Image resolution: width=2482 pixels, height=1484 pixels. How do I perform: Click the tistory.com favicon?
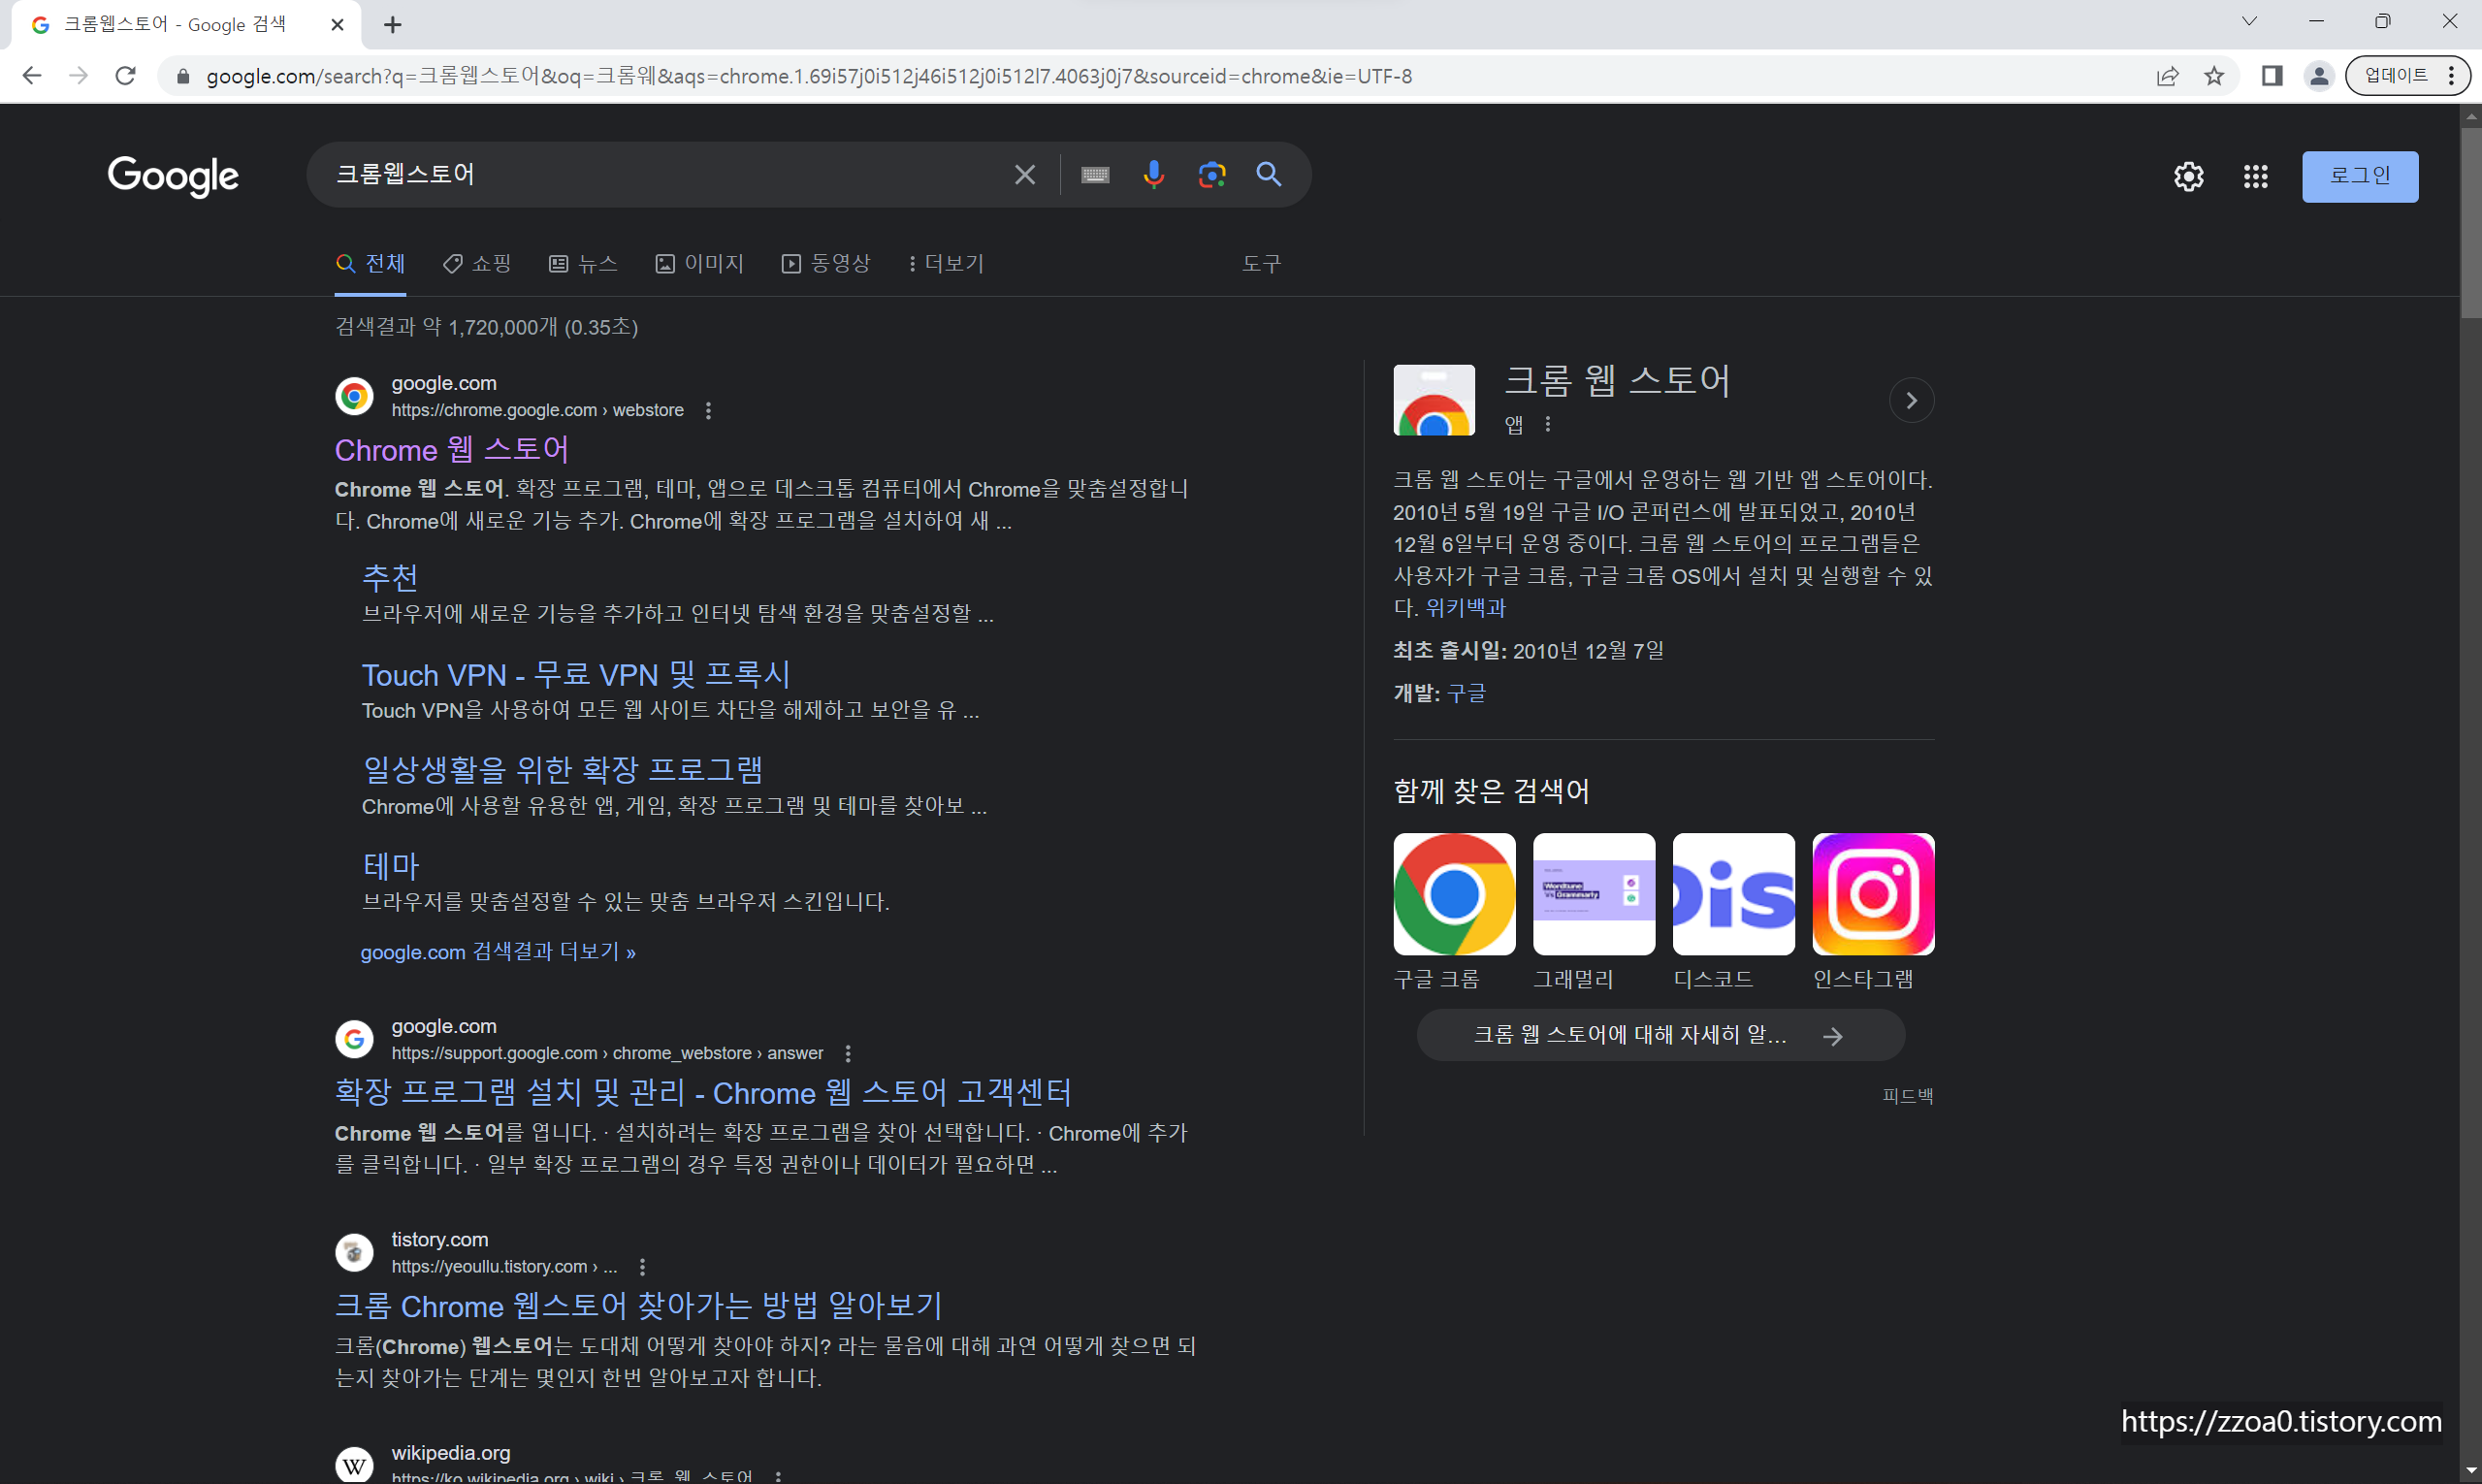(x=354, y=1253)
